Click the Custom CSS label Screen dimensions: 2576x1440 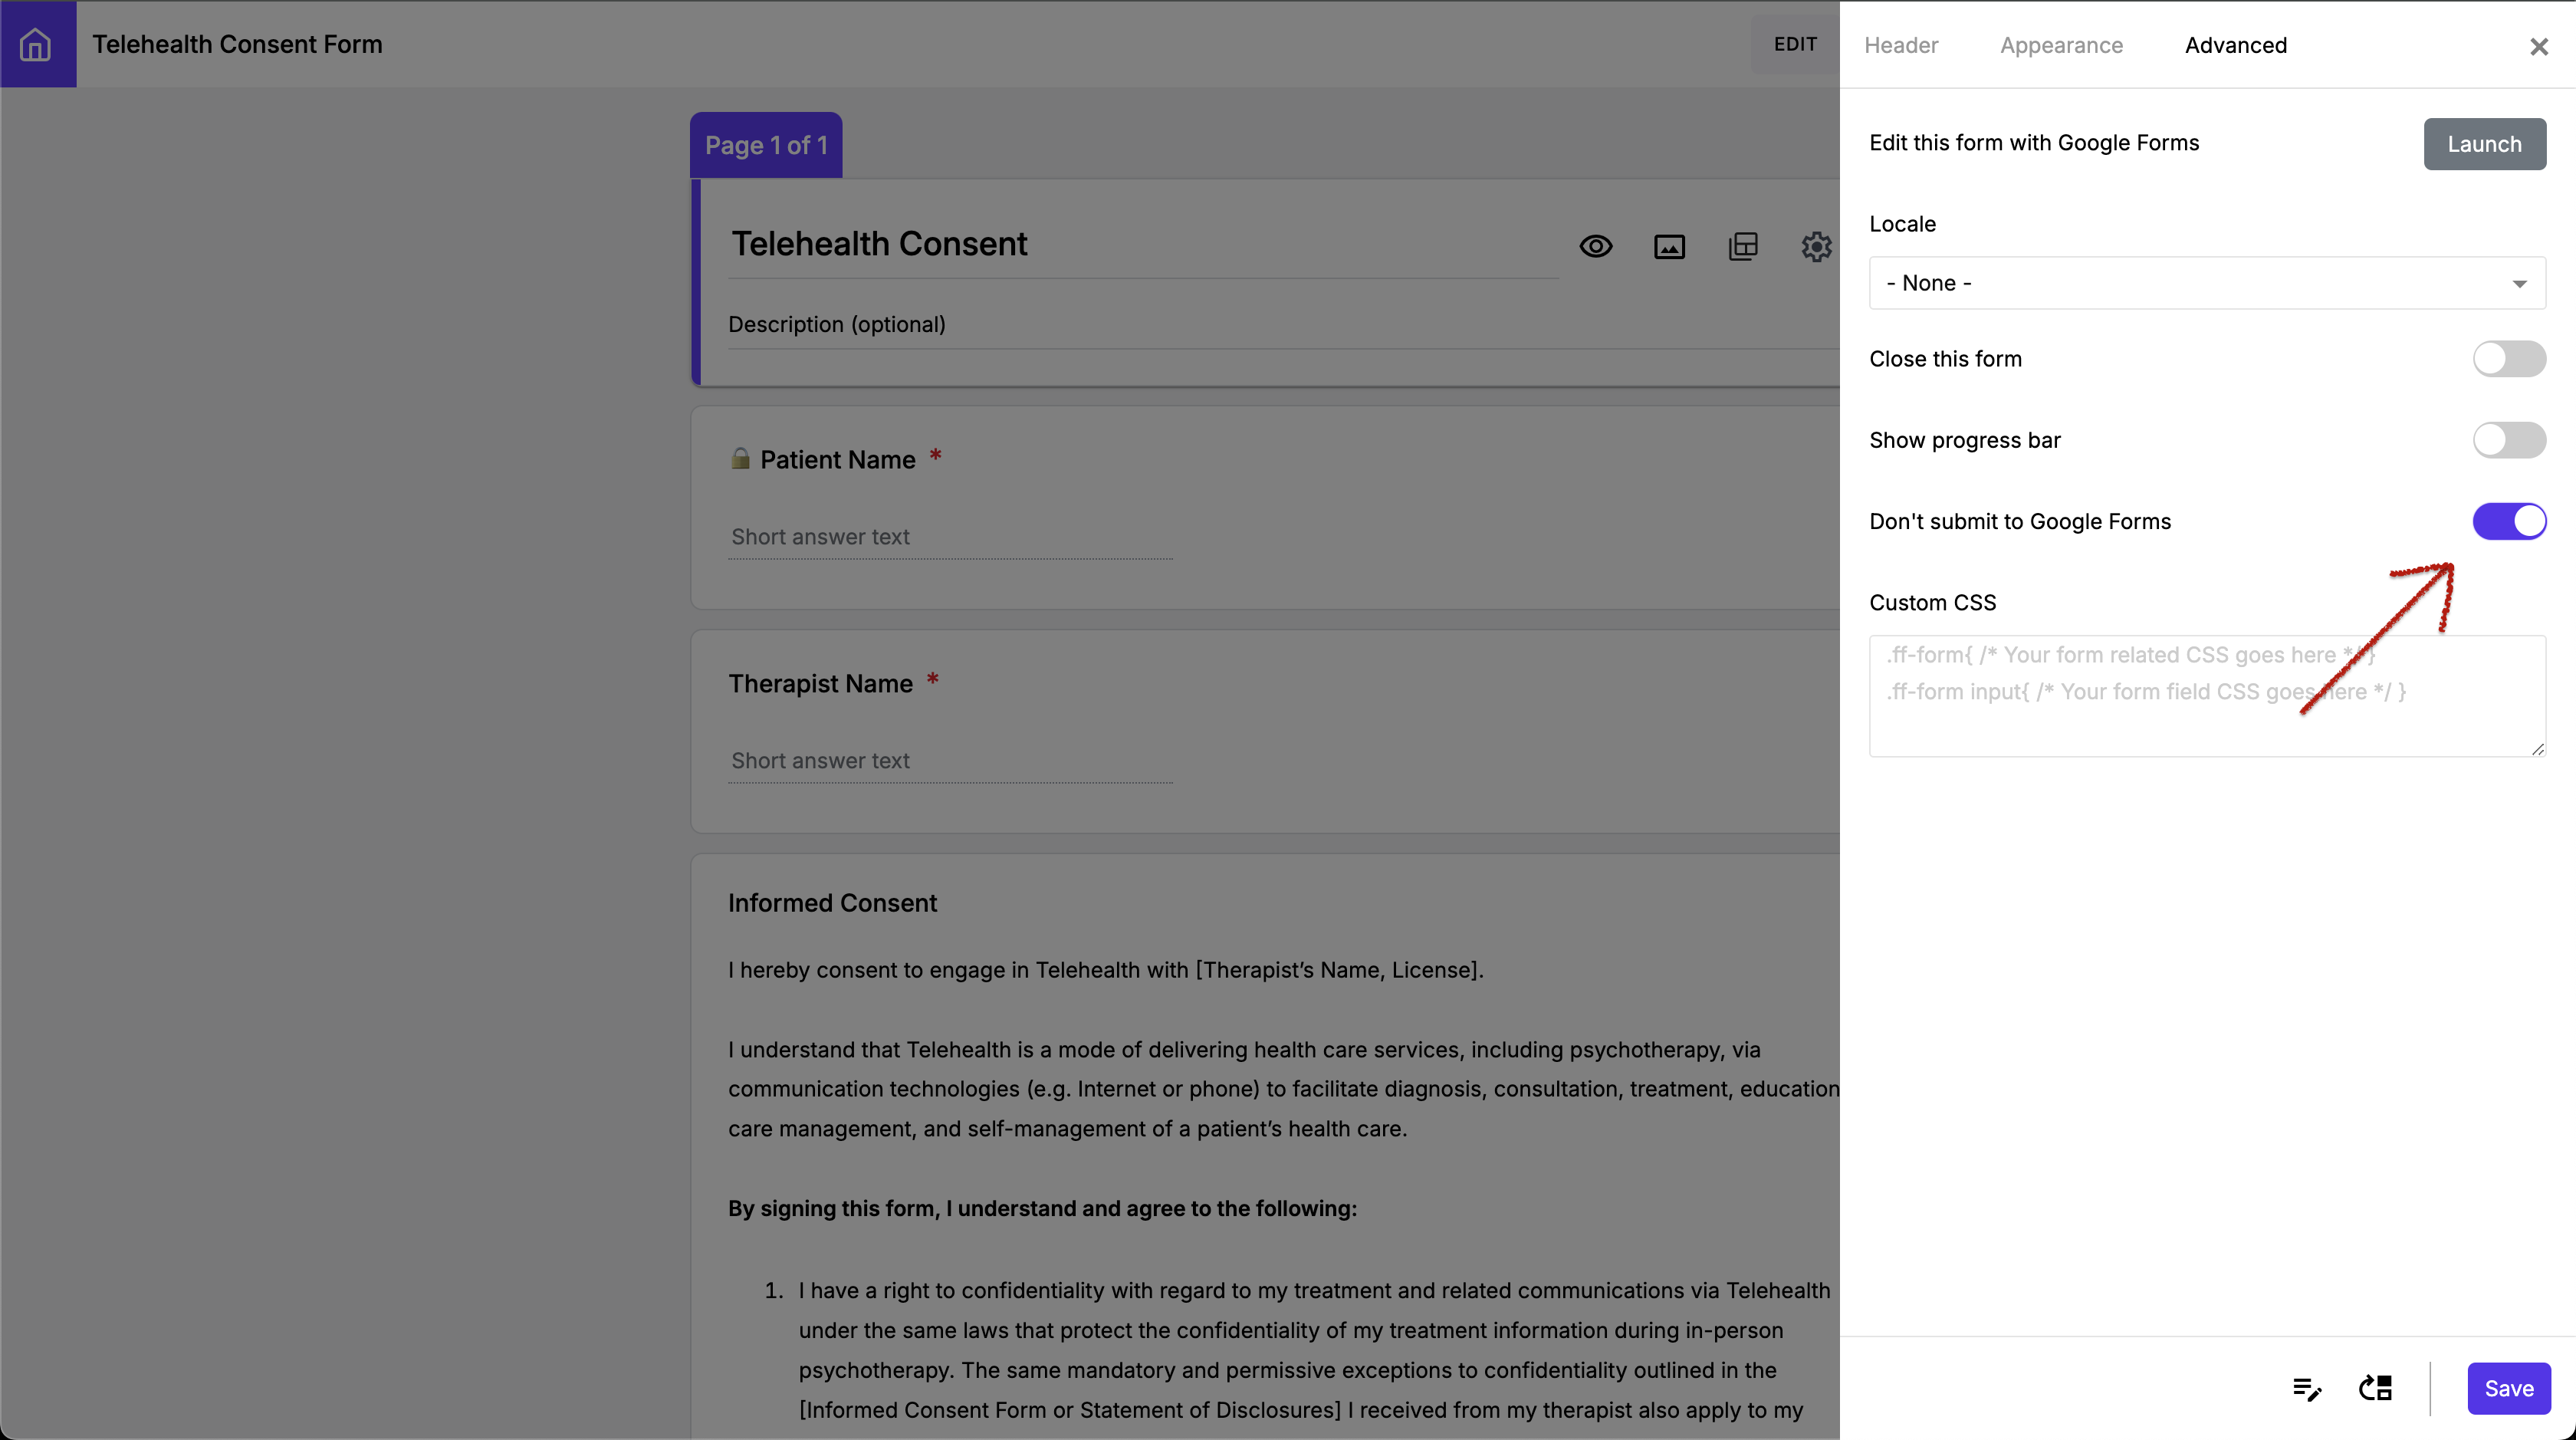point(1932,603)
